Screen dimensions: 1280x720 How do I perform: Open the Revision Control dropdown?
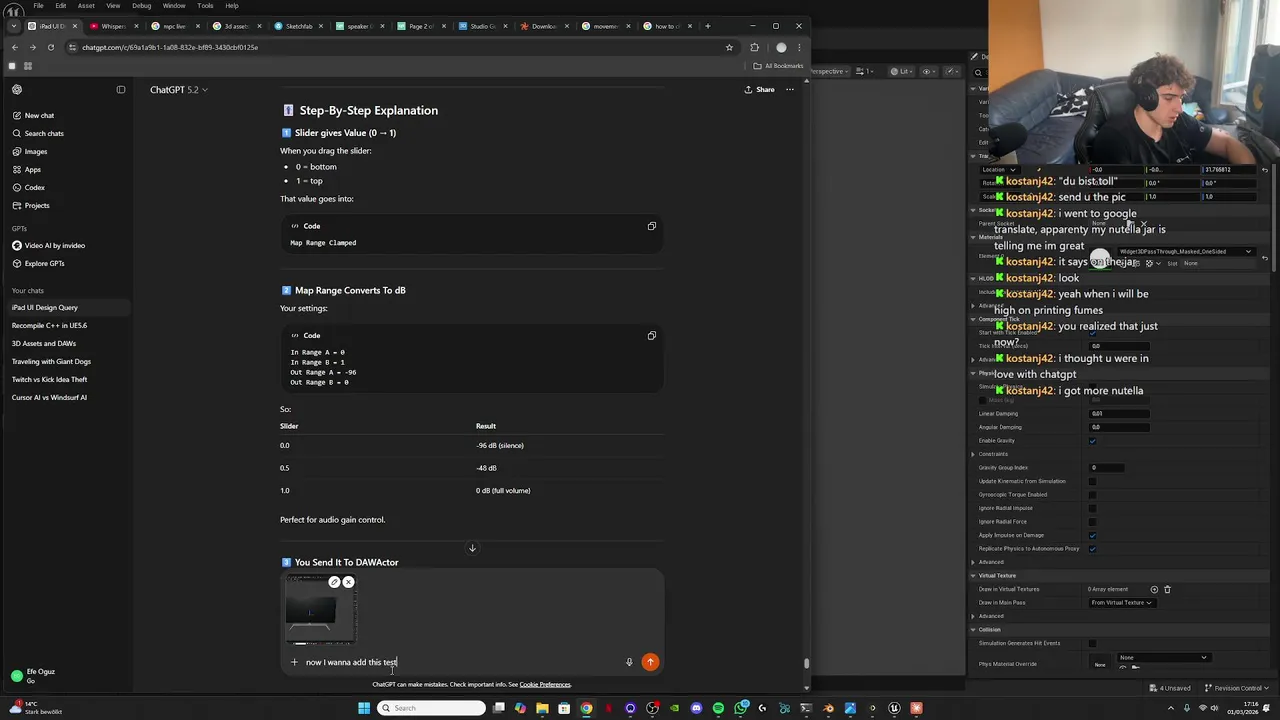[x=1238, y=688]
